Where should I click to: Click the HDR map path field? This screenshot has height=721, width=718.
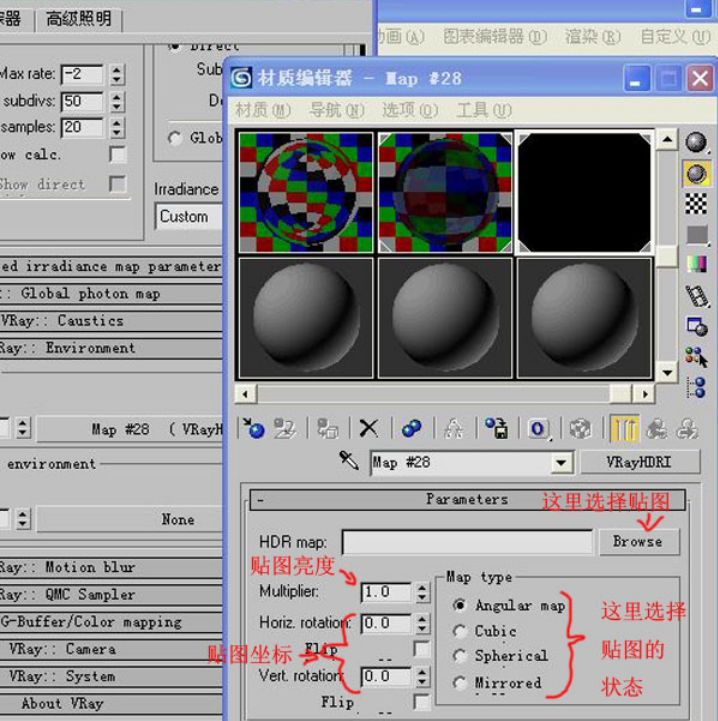pyautogui.click(x=468, y=542)
